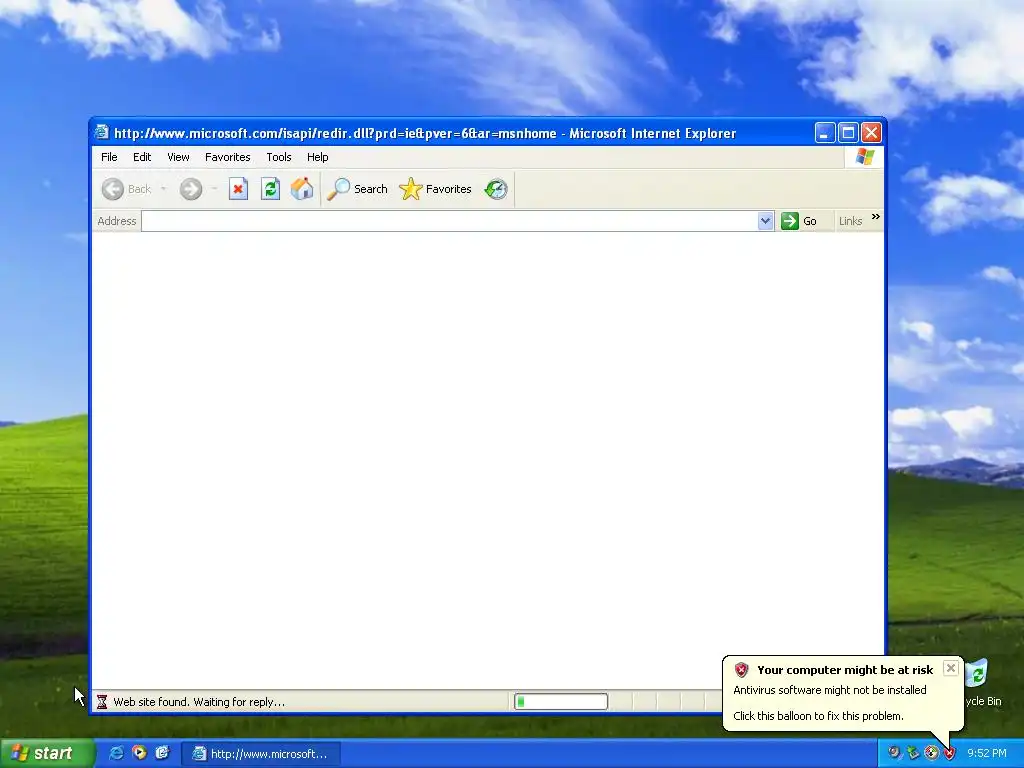This screenshot has height=768, width=1024.
Task: Open the Recycle Bin desktop icon
Action: (x=980, y=682)
